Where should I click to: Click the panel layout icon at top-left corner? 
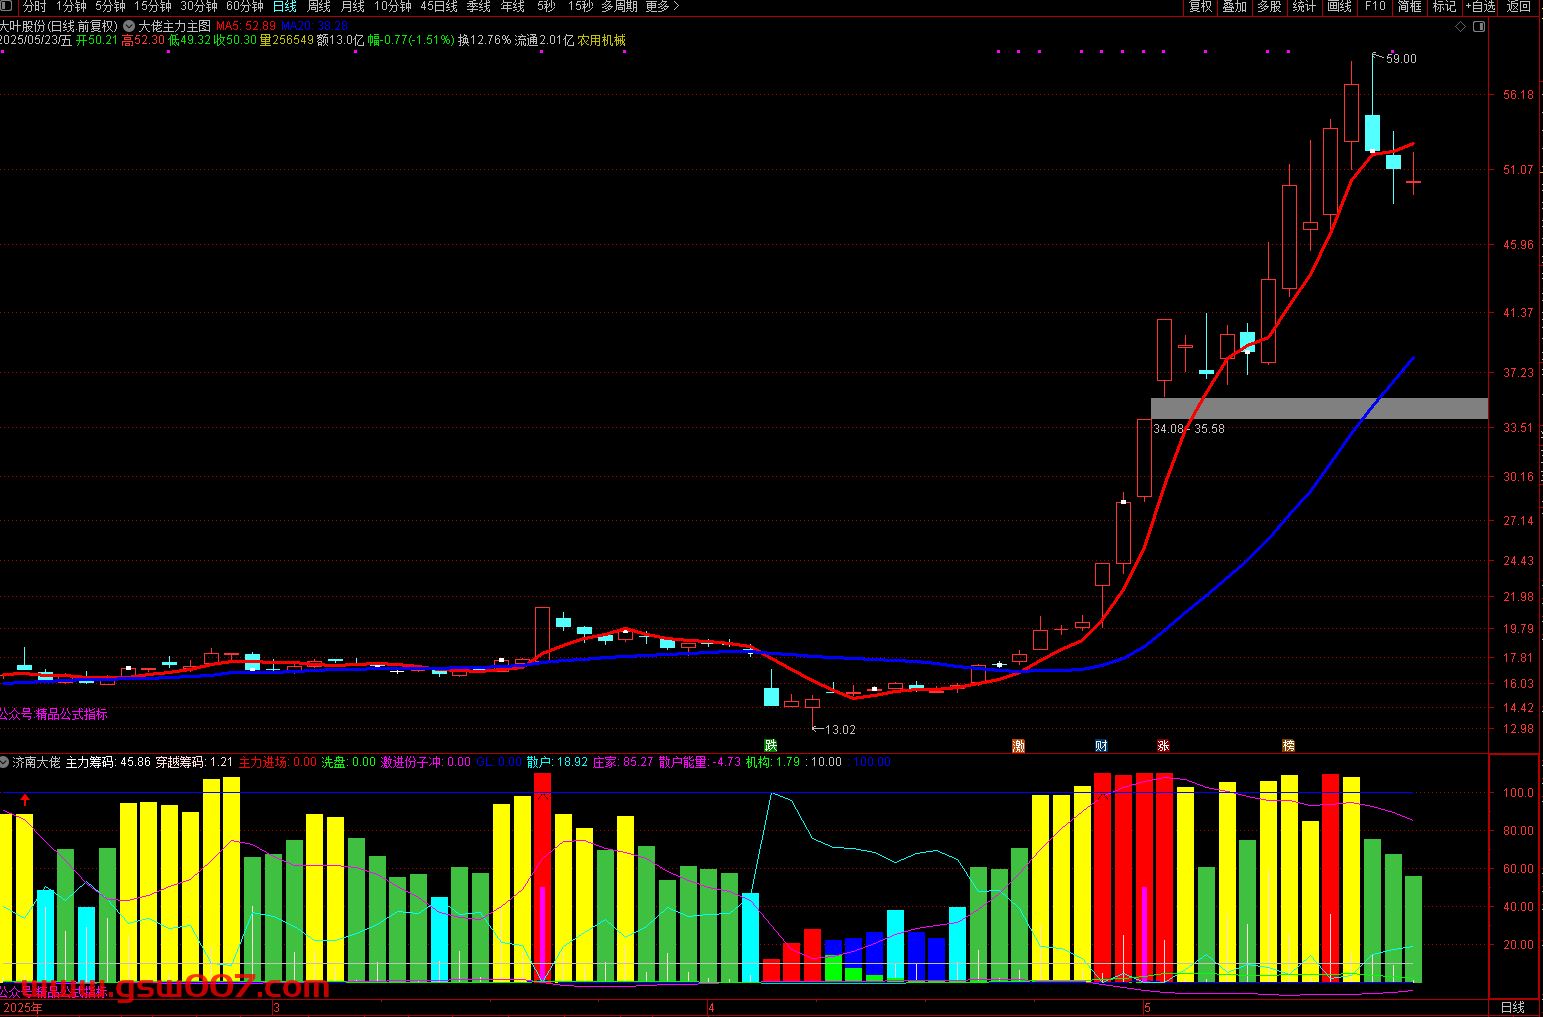coord(8,6)
